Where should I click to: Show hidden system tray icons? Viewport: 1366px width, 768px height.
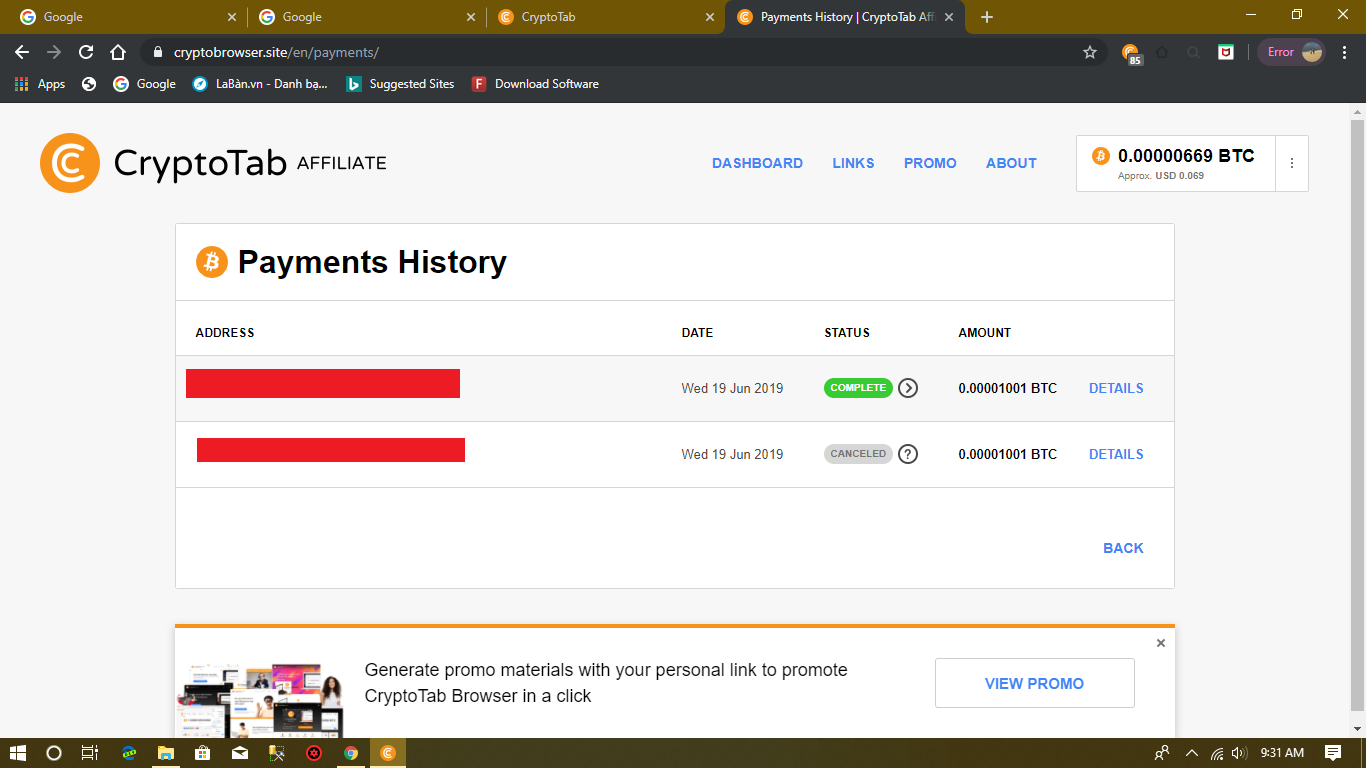pos(1191,753)
